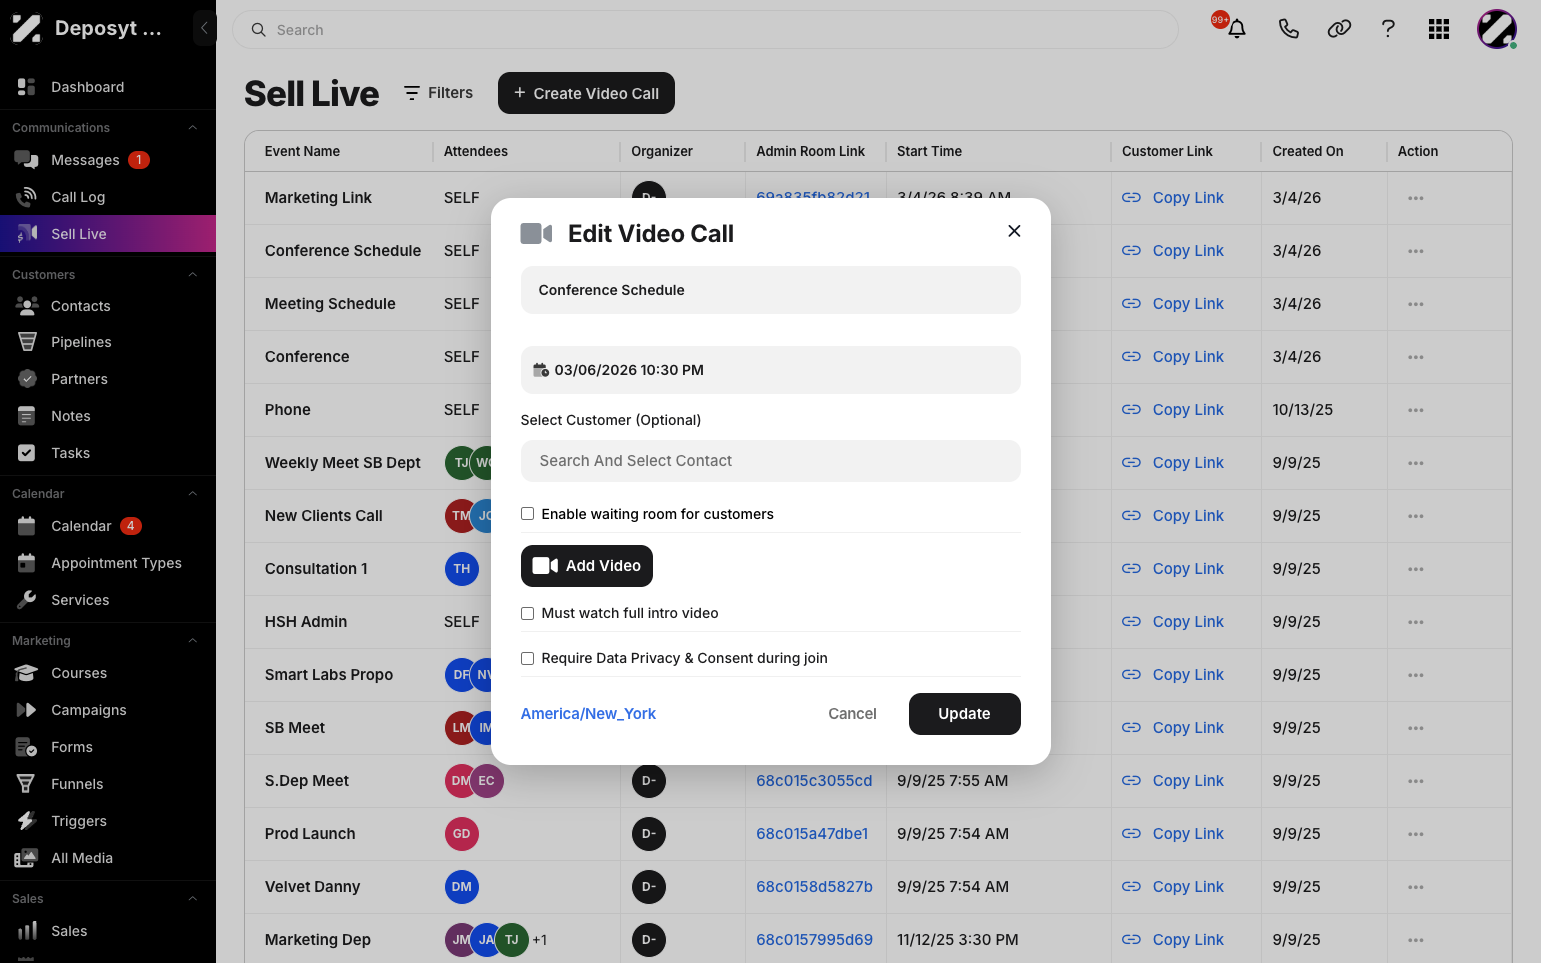Collapse the sidebar with arrow button
Viewport: 1541px width, 963px height.
(204, 28)
